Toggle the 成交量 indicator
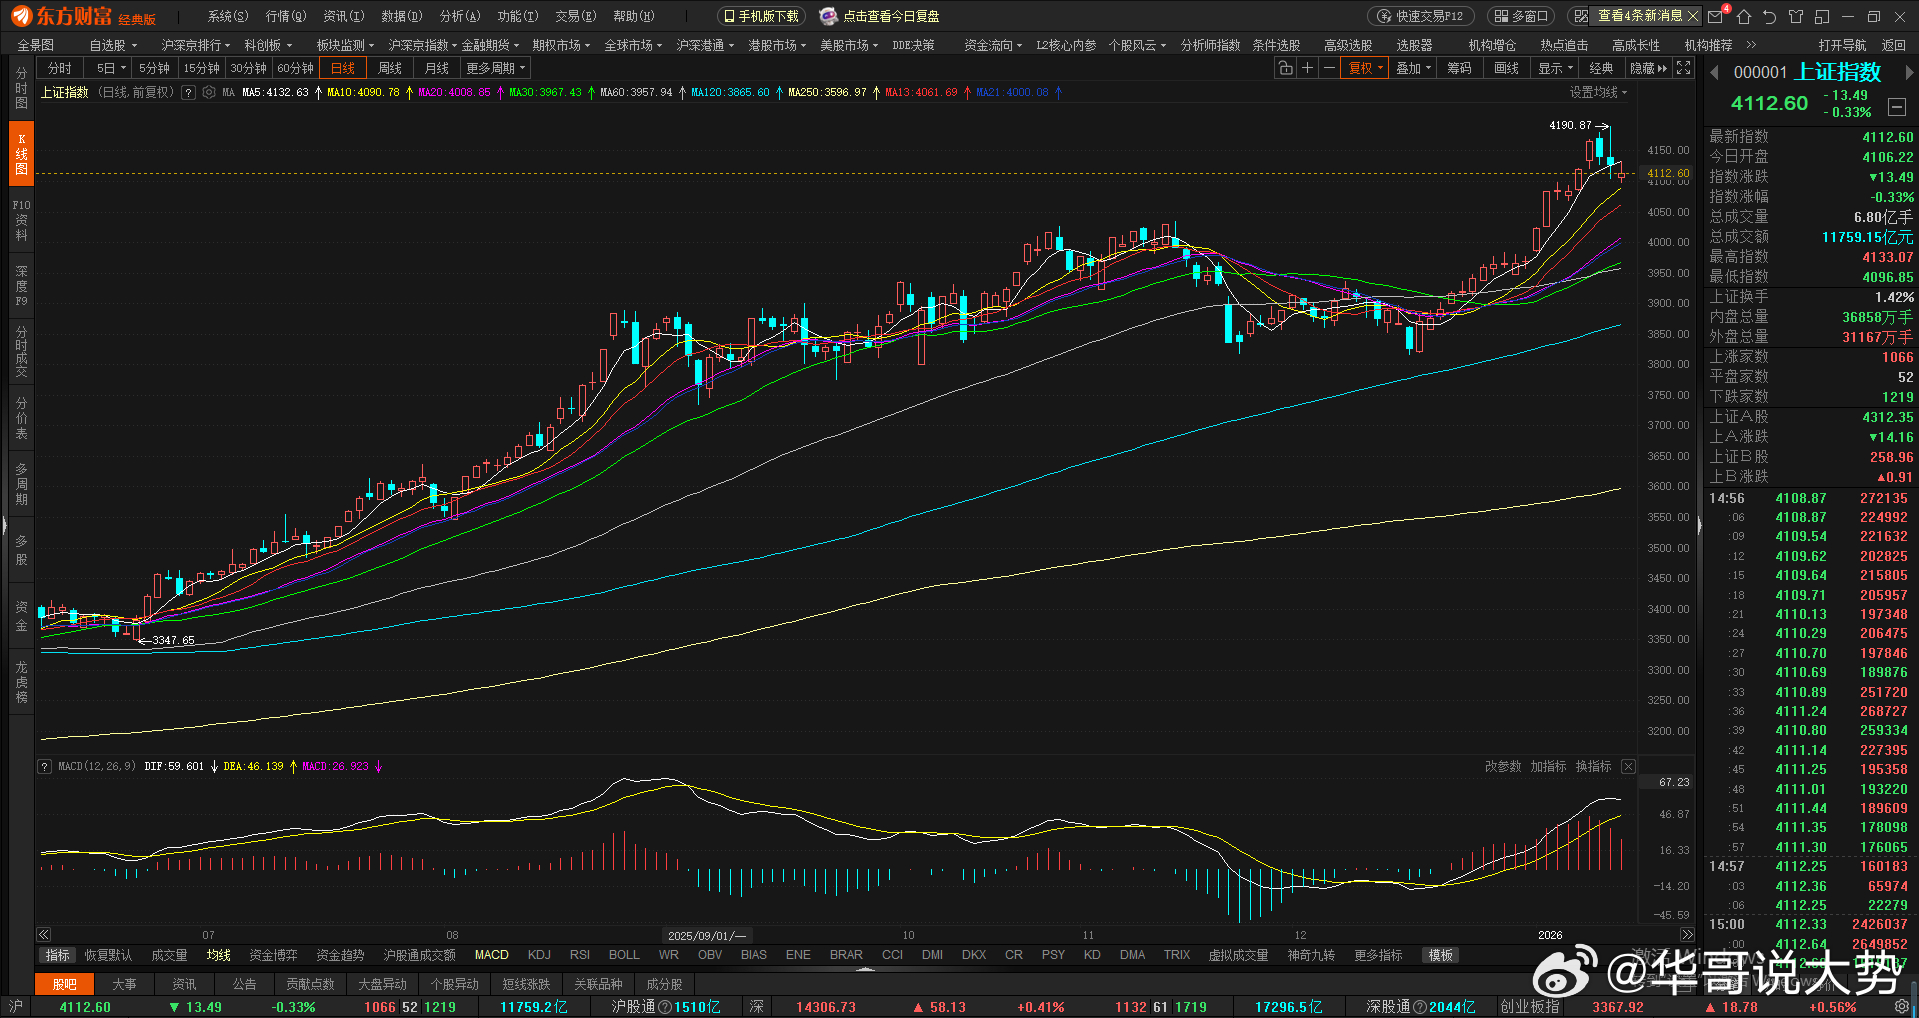Screen dimensions: 1919x1018 pyautogui.click(x=169, y=955)
